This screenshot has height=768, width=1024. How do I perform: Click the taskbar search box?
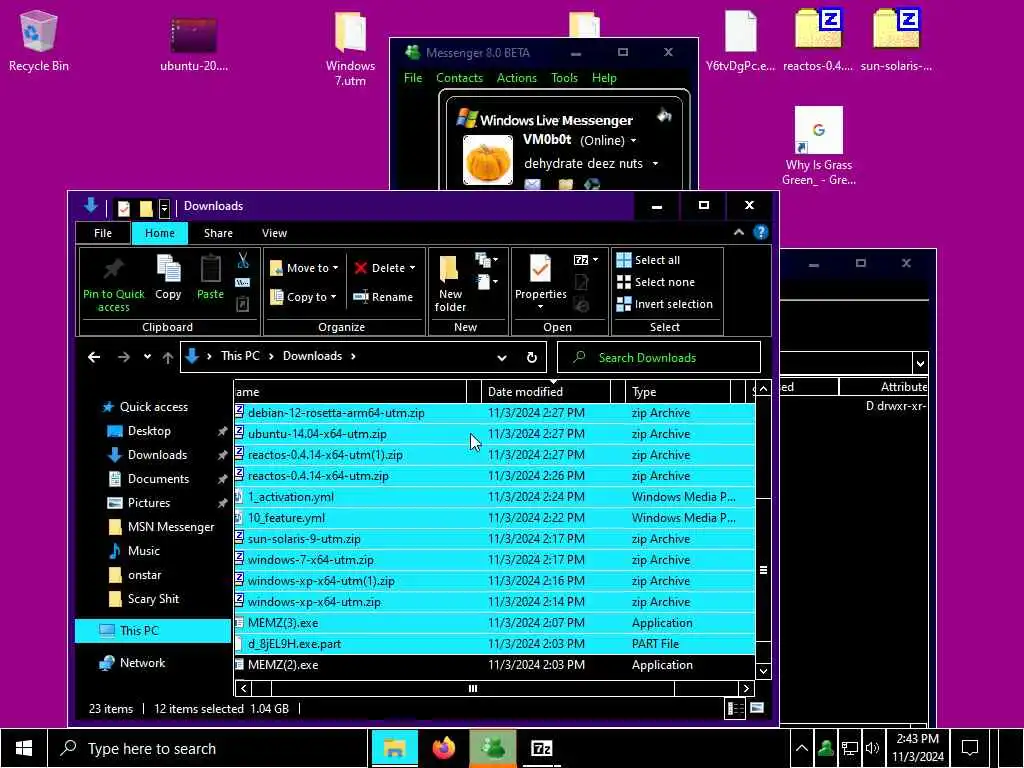tap(208, 748)
